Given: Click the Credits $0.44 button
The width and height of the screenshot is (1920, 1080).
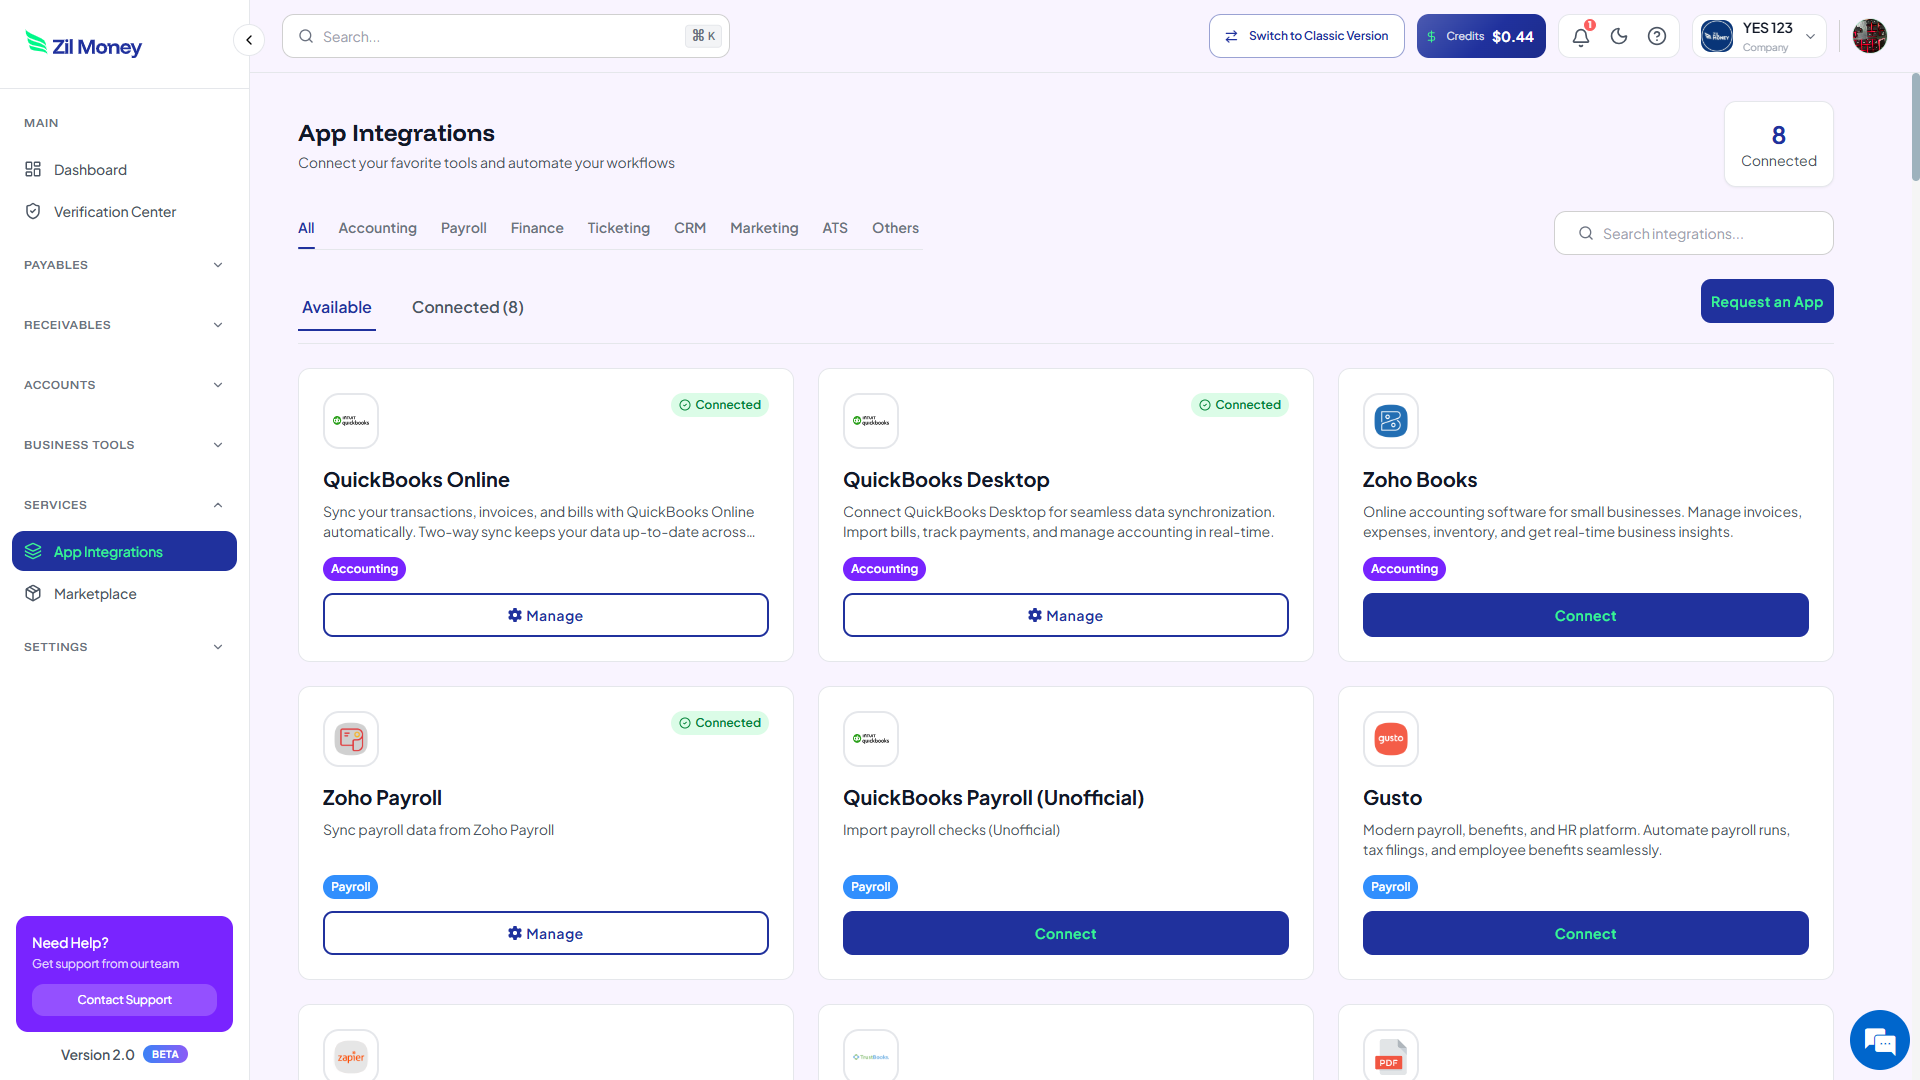Looking at the screenshot, I should tap(1481, 36).
